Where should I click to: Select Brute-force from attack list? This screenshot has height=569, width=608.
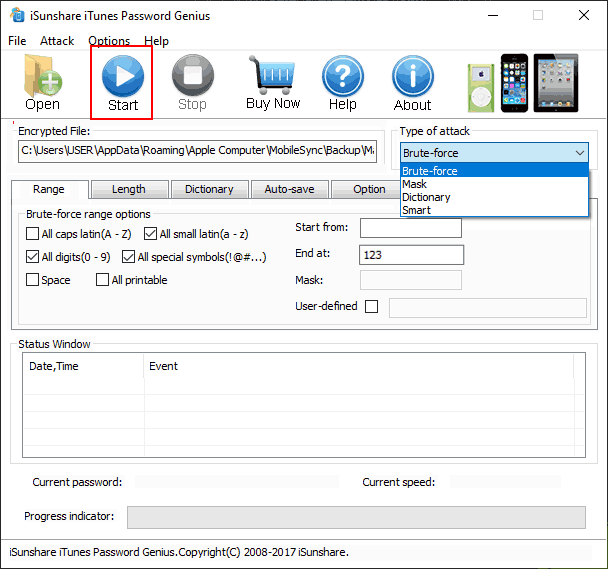(494, 171)
